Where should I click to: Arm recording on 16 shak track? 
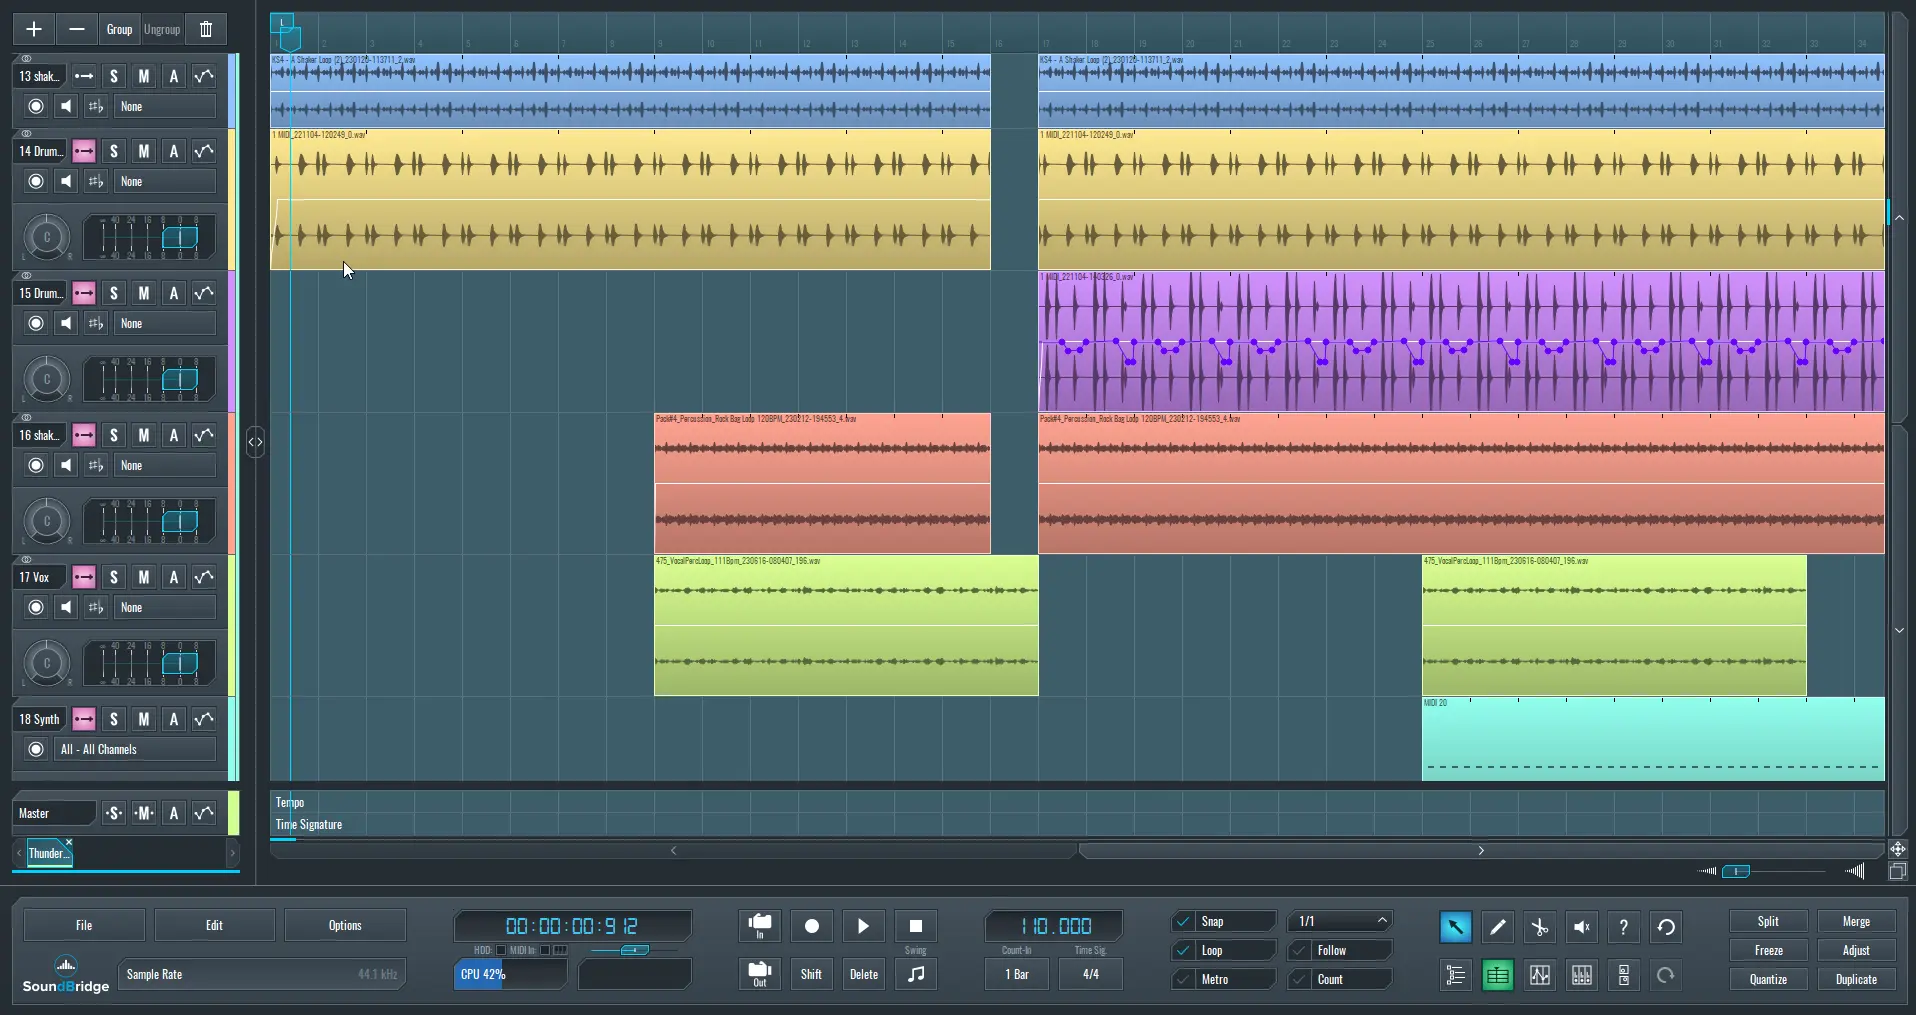point(36,466)
